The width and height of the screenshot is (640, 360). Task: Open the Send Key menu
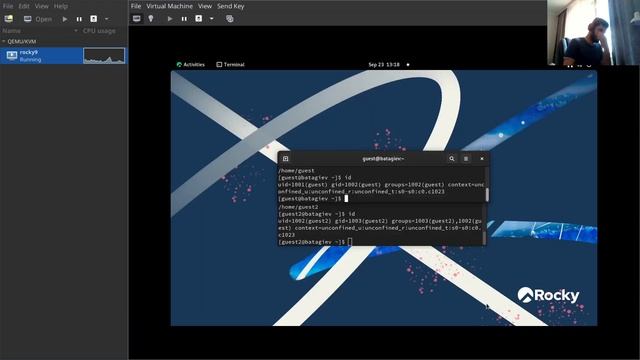coord(231,6)
